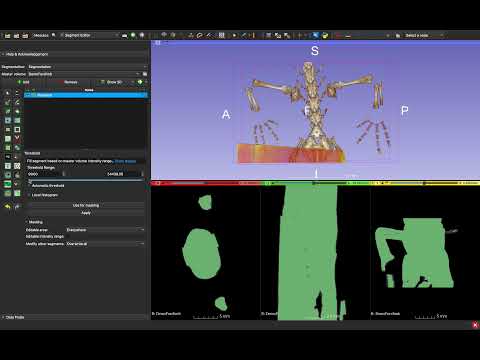Click the blue highlighted crosshair toolbar icon
The image size is (480, 360).
click(x=315, y=35)
